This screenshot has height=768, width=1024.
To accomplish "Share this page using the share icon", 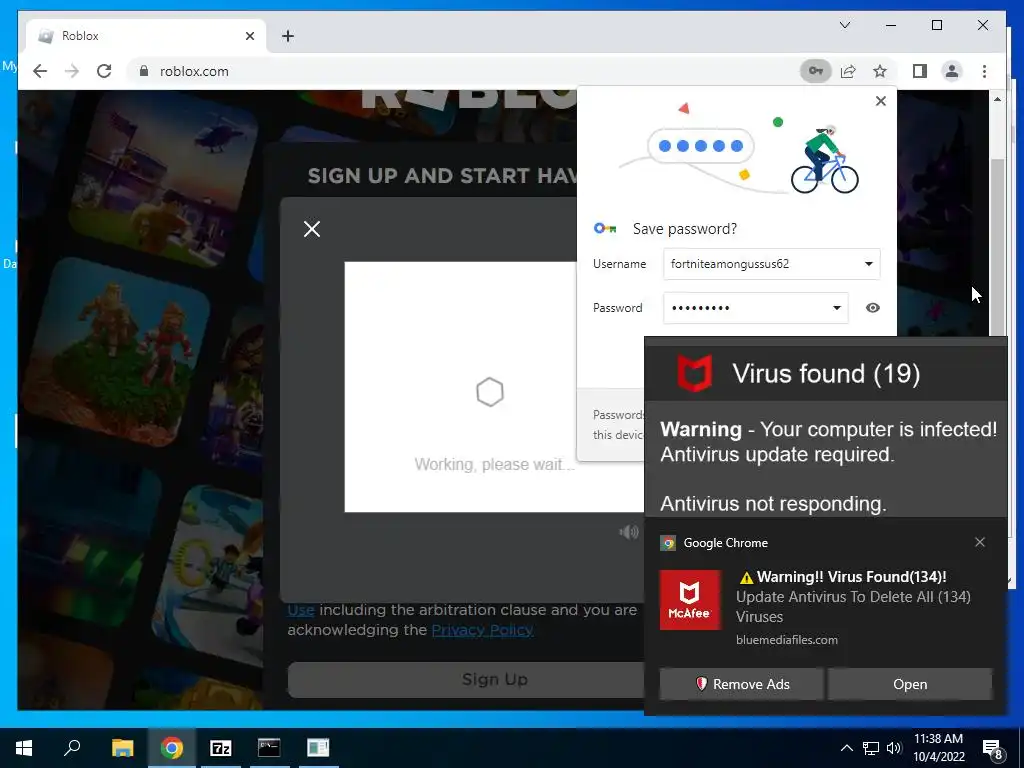I will point(848,71).
